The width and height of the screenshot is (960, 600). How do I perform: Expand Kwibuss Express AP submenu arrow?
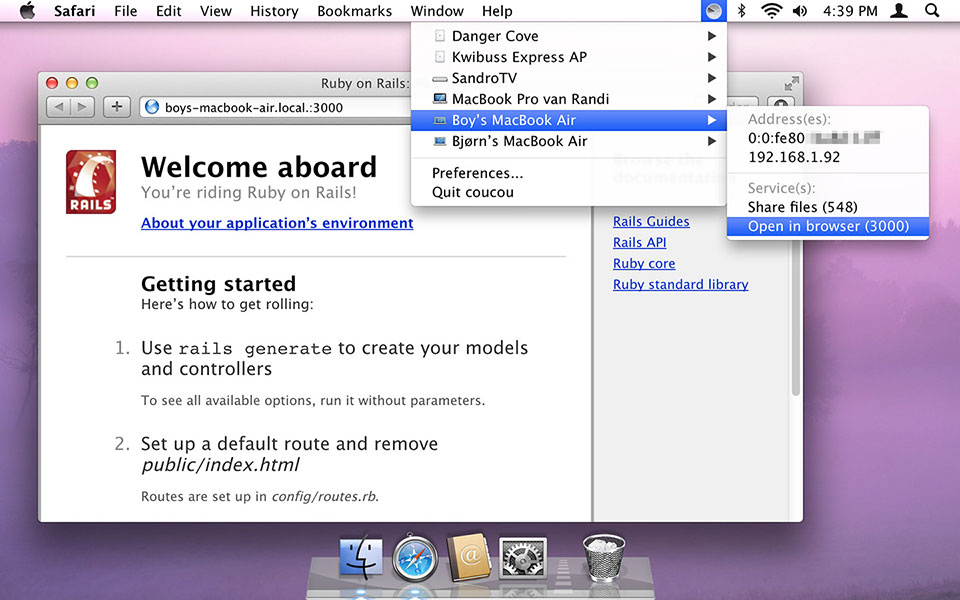[711, 57]
